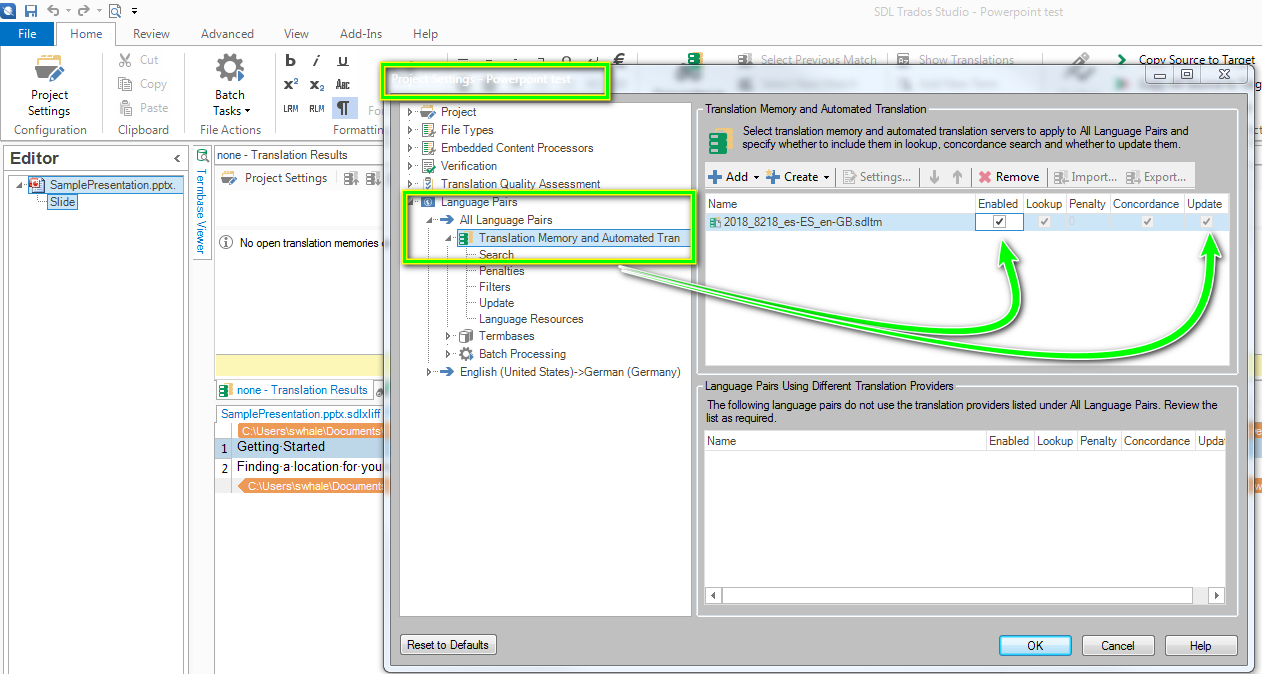Image resolution: width=1262 pixels, height=674 pixels.
Task: Toggle Enabled checkbox for 2018_8218_es-ES_en-GB.sdltm
Action: [x=999, y=222]
